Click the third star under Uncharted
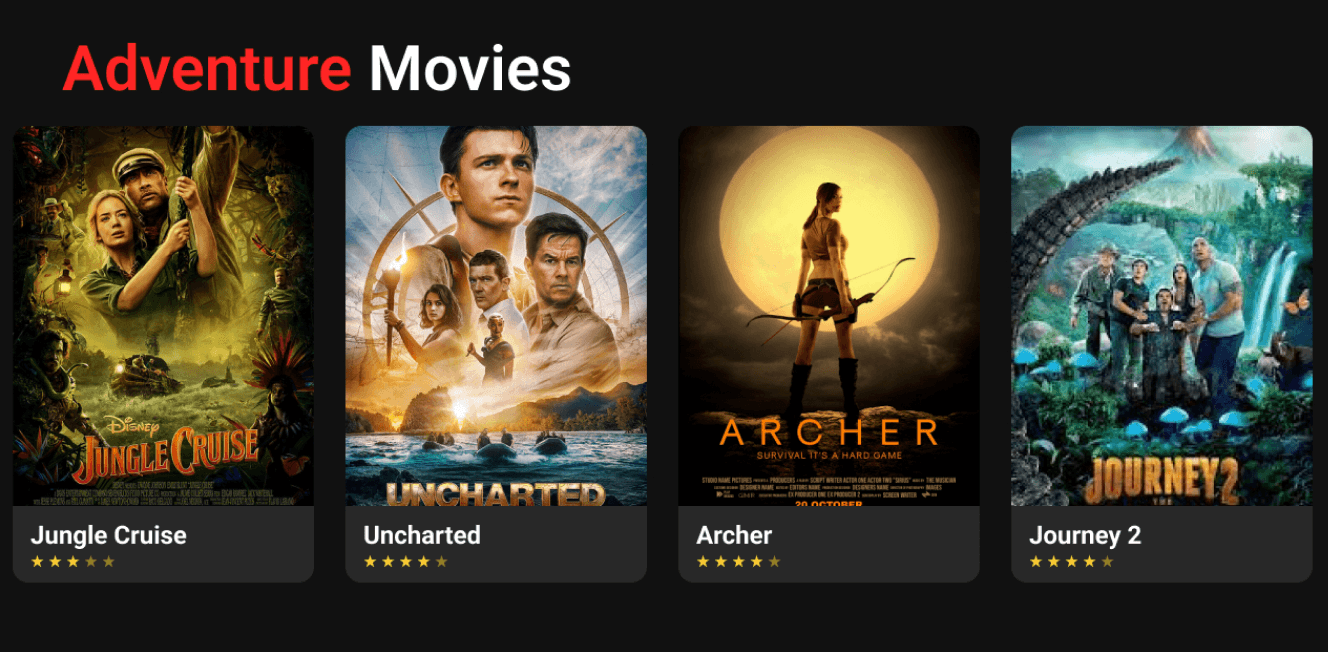 [x=406, y=562]
